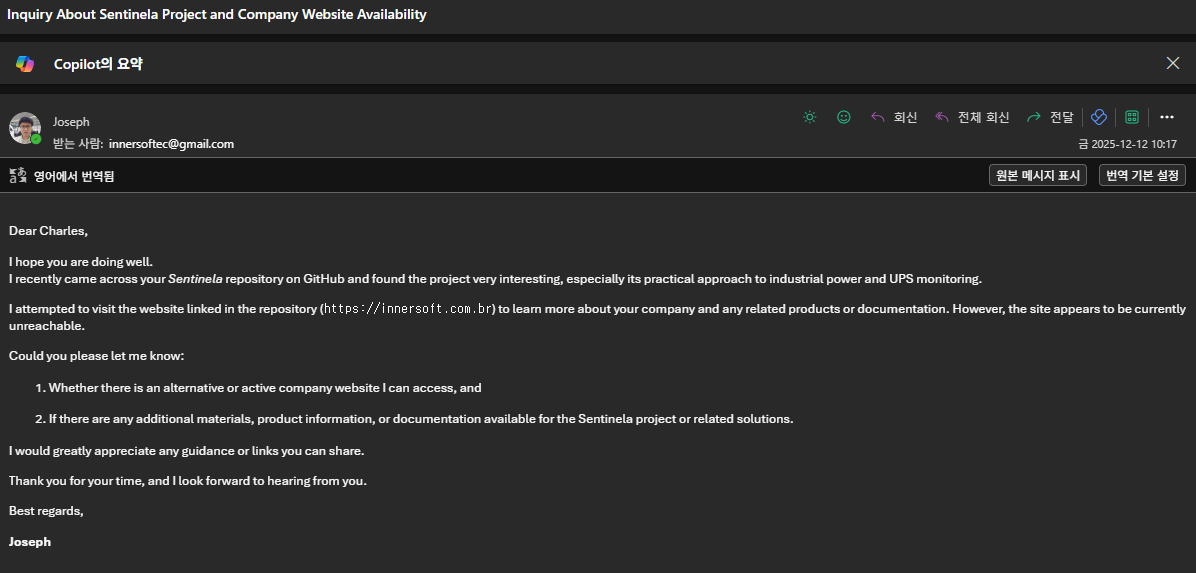This screenshot has width=1196, height=573.
Task: Toggle the light/dark mode sun icon
Action: coord(810,117)
